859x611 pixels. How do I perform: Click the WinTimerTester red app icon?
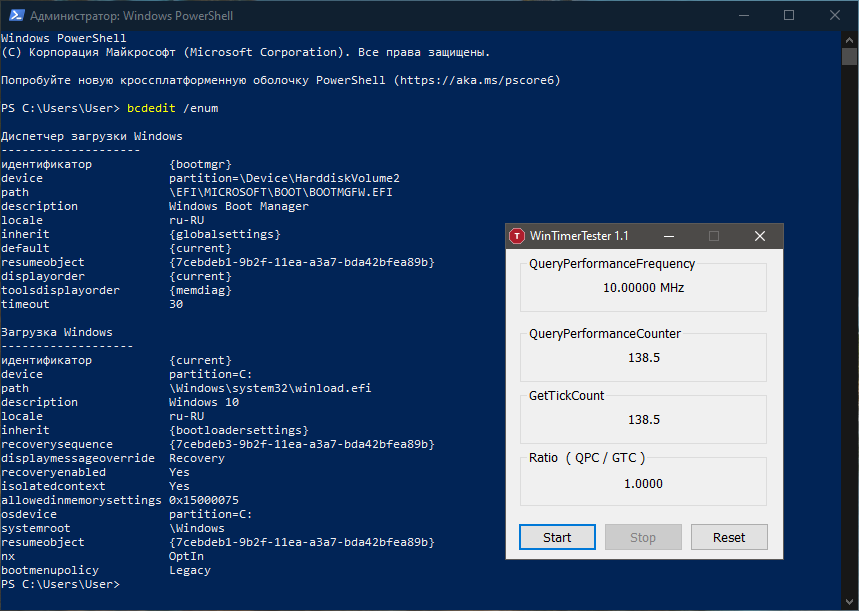(x=517, y=236)
